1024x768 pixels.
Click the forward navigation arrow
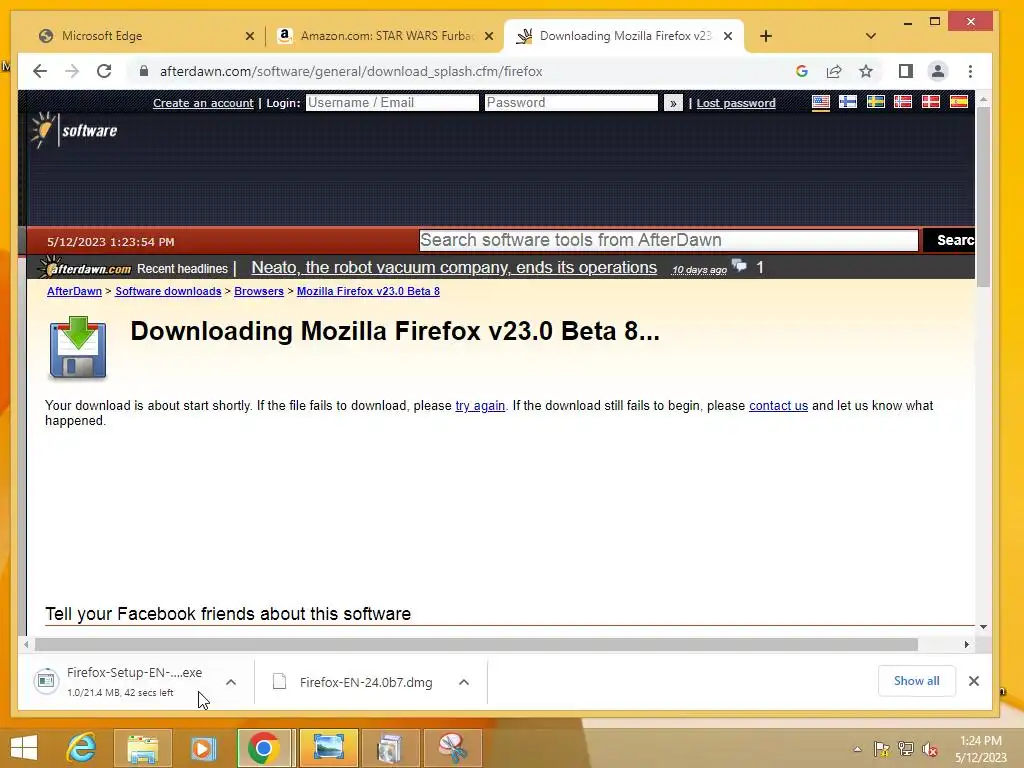tap(72, 71)
